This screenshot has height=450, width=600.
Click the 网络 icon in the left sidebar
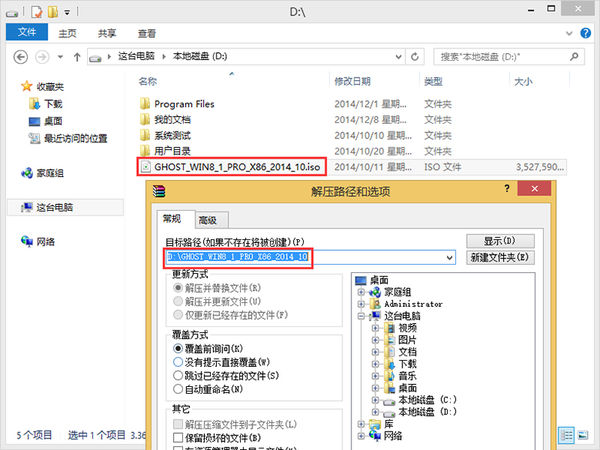click(x=27, y=242)
